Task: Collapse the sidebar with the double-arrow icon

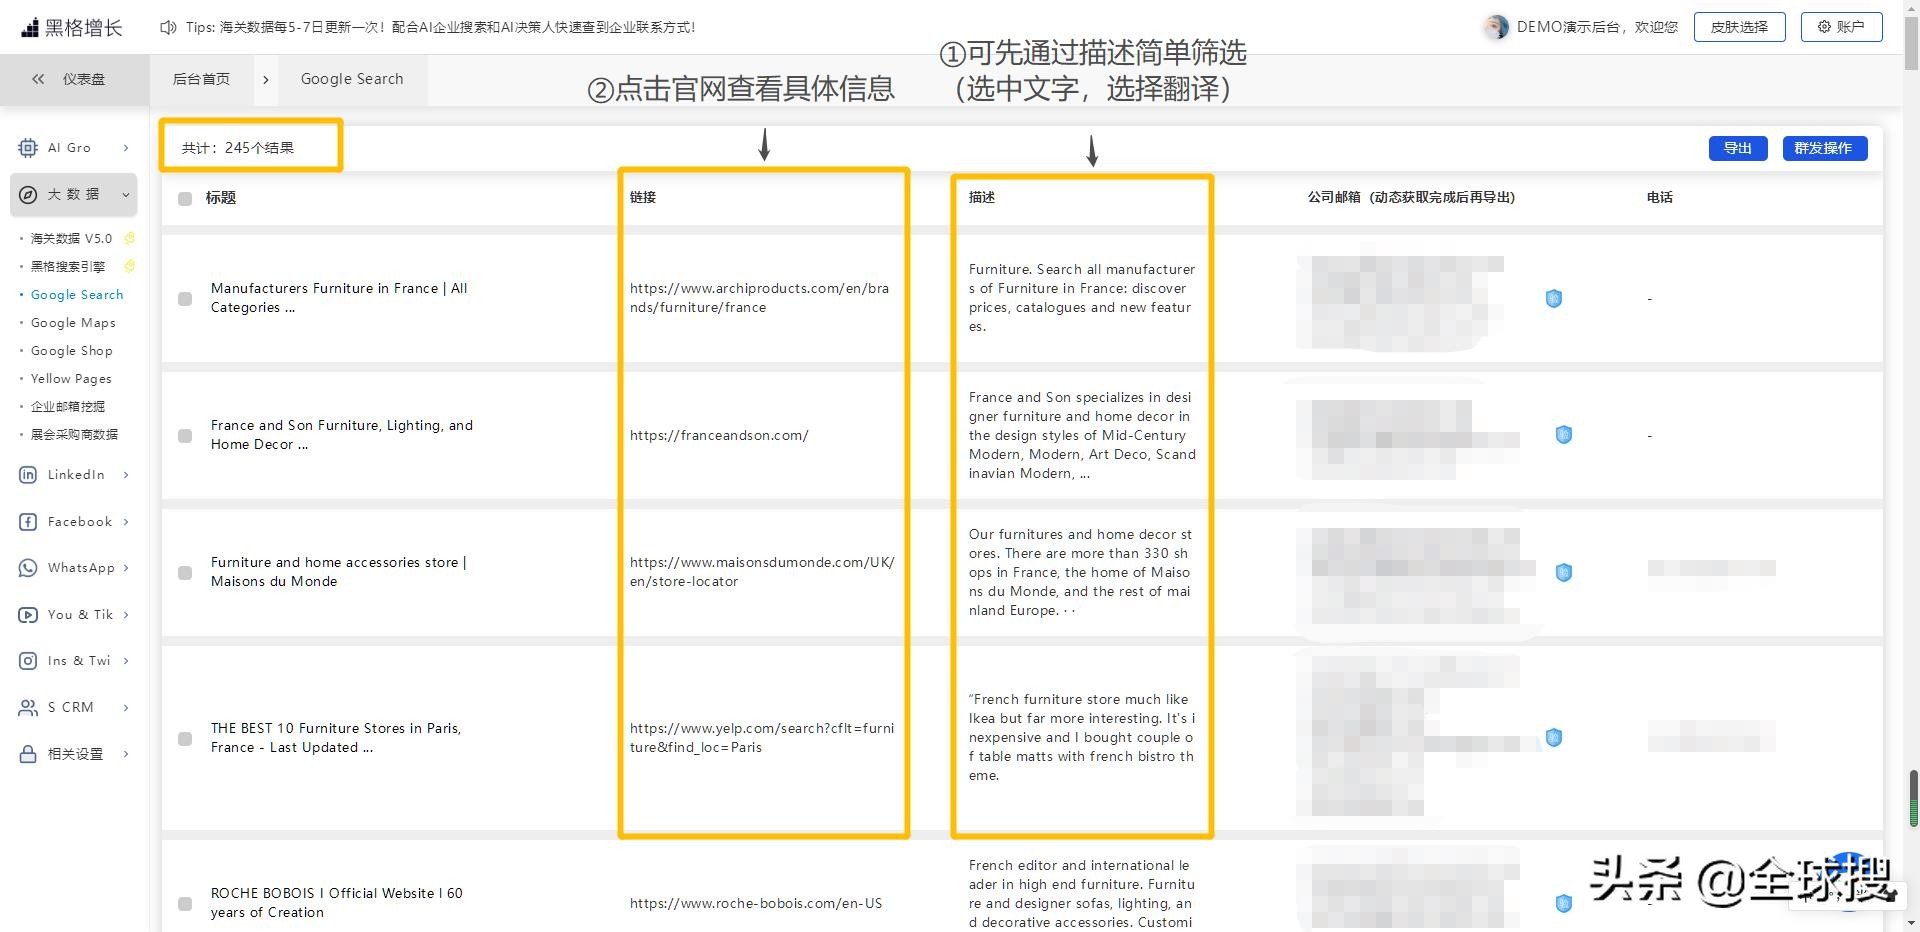Action: point(38,79)
